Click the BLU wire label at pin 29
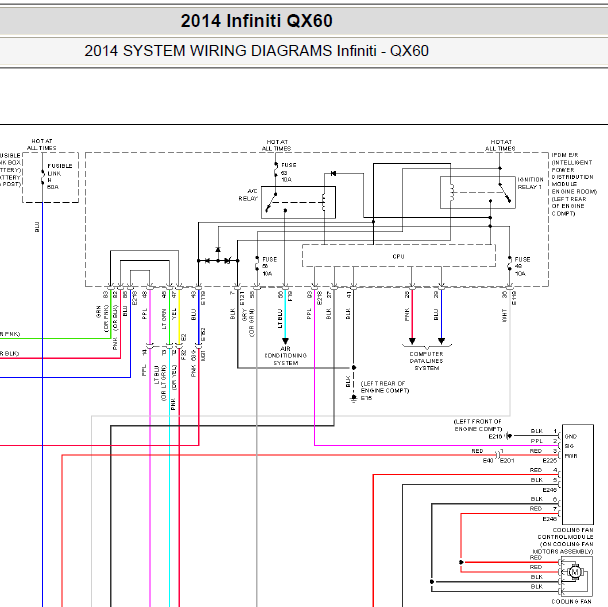 [x=436, y=314]
